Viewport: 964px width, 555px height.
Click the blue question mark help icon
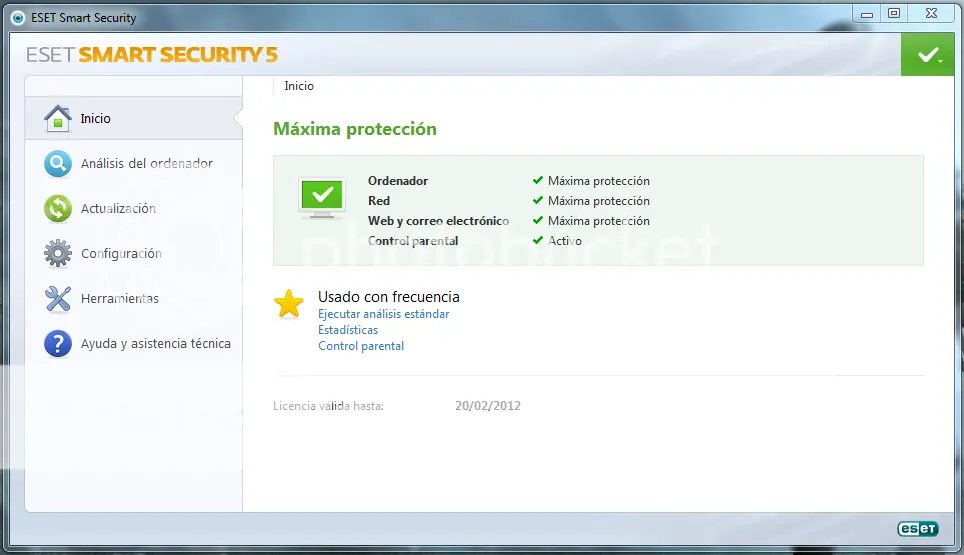coord(58,344)
